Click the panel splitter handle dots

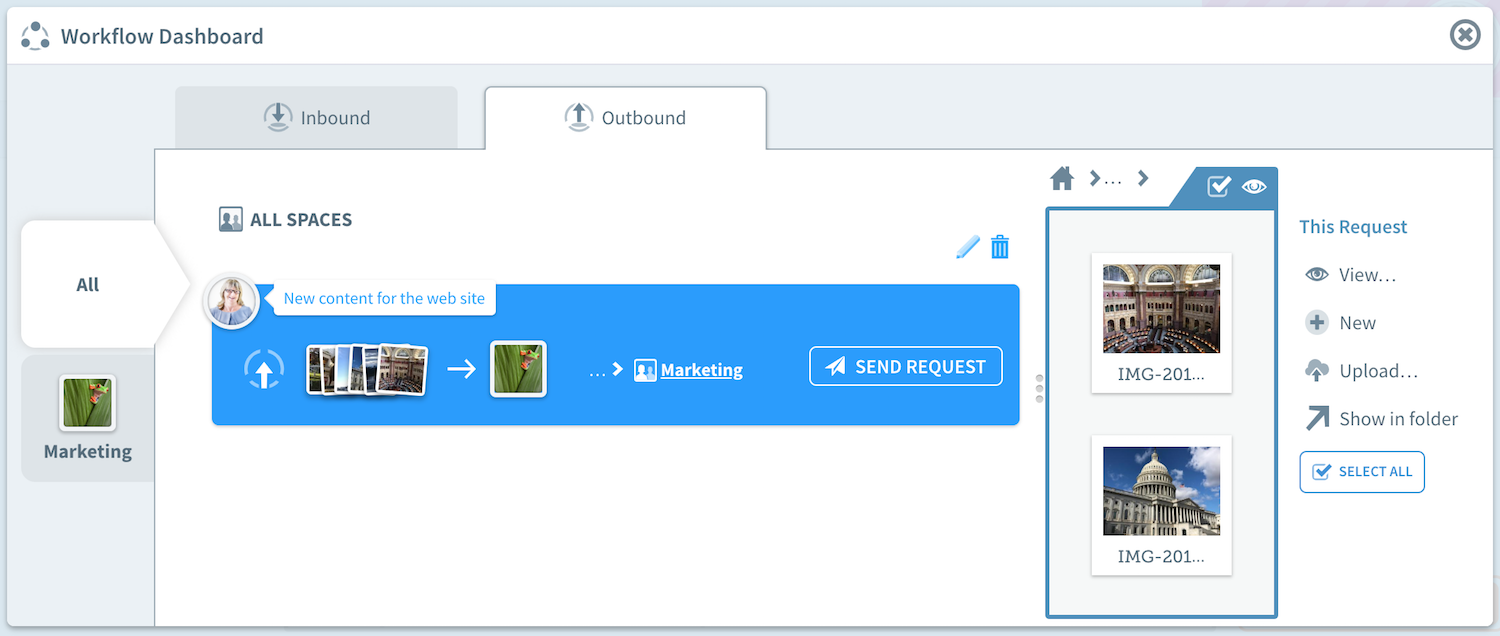(1040, 388)
